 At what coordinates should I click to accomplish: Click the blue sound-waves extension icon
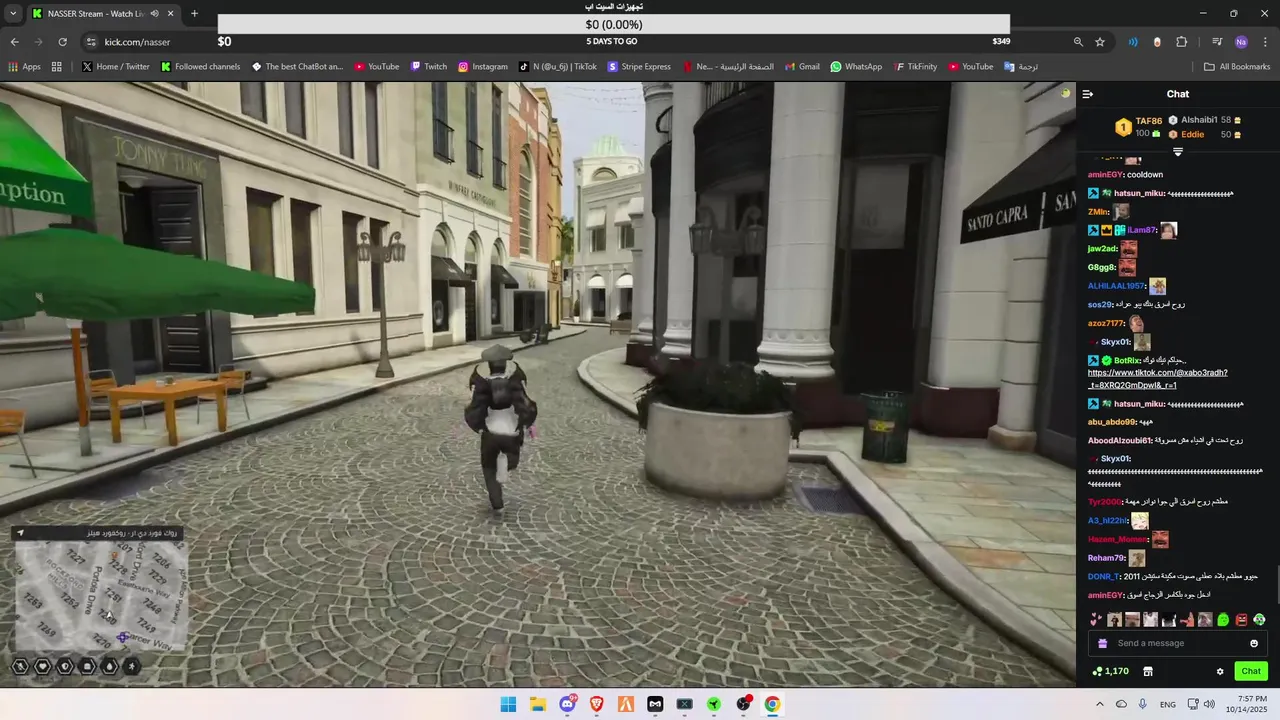pyautogui.click(x=1133, y=42)
